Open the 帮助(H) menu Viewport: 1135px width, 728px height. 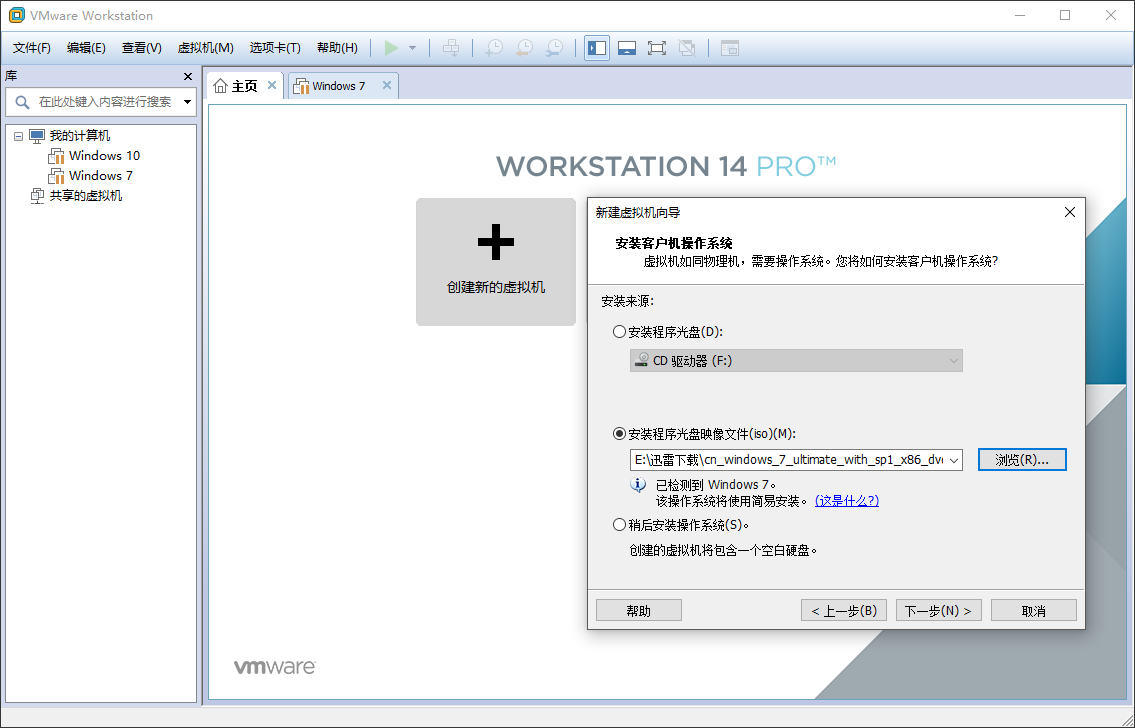[x=337, y=48]
